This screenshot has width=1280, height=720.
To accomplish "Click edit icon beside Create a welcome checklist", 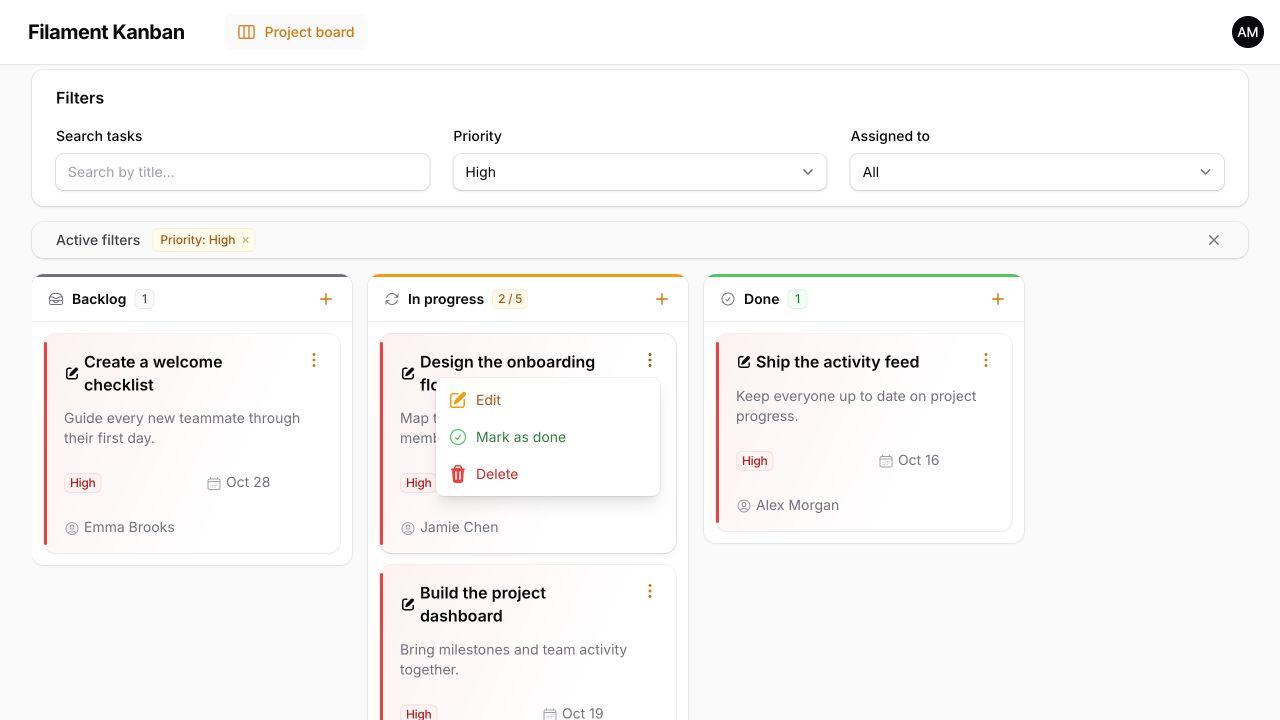I will 72,373.
